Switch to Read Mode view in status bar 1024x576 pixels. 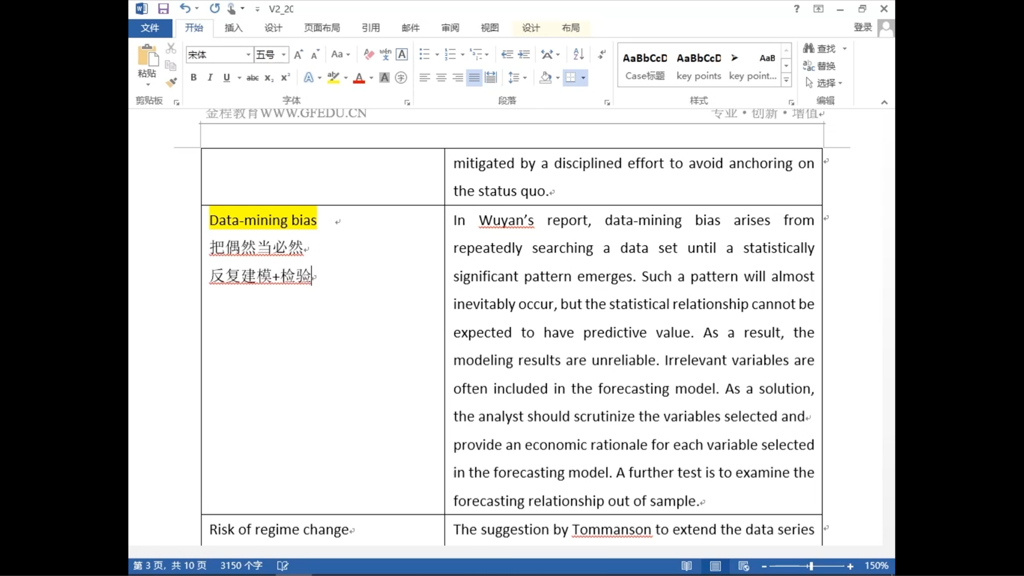pos(687,566)
